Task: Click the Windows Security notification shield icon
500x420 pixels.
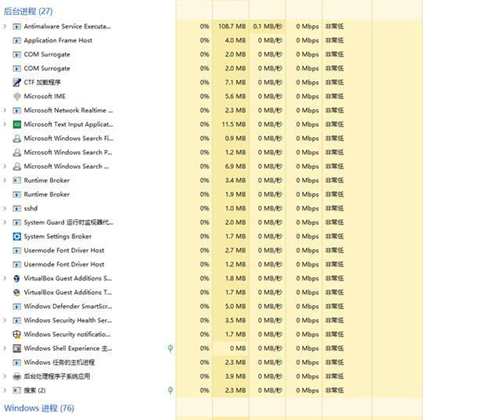Action: 17,334
